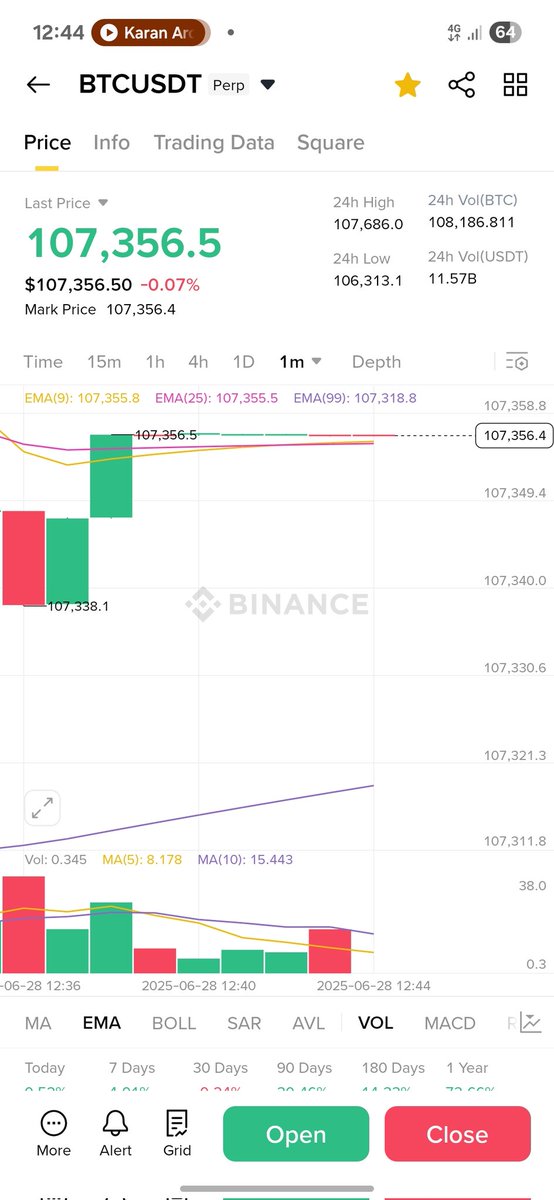Toggle the yellow favorite star
Viewport: 554px width, 1200px height.
pos(407,85)
